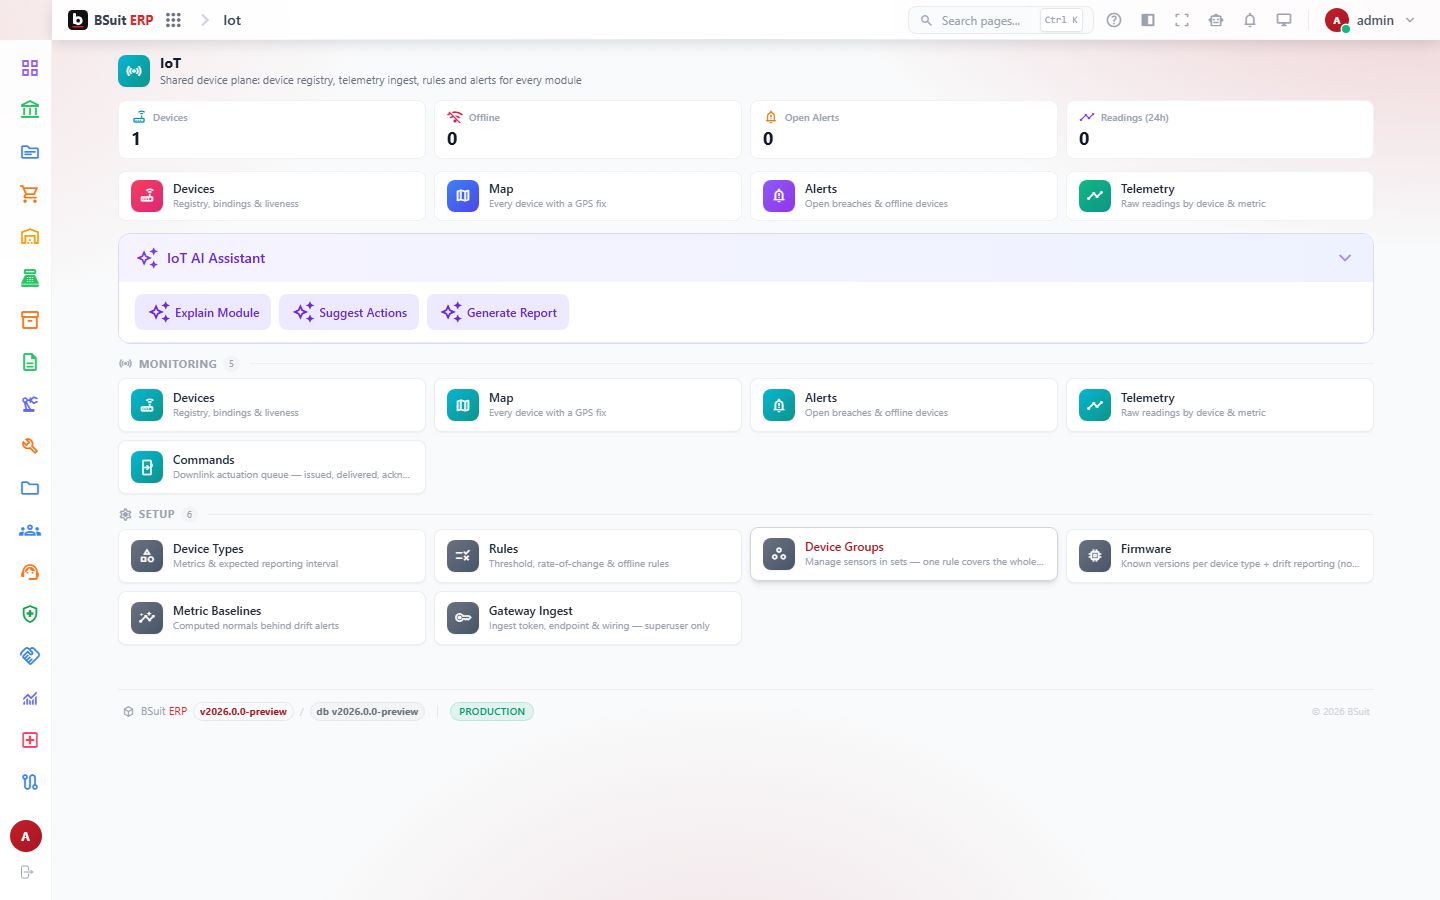Open the dashboard grid icon in sidebar
The width and height of the screenshot is (1440, 900).
pyautogui.click(x=30, y=68)
